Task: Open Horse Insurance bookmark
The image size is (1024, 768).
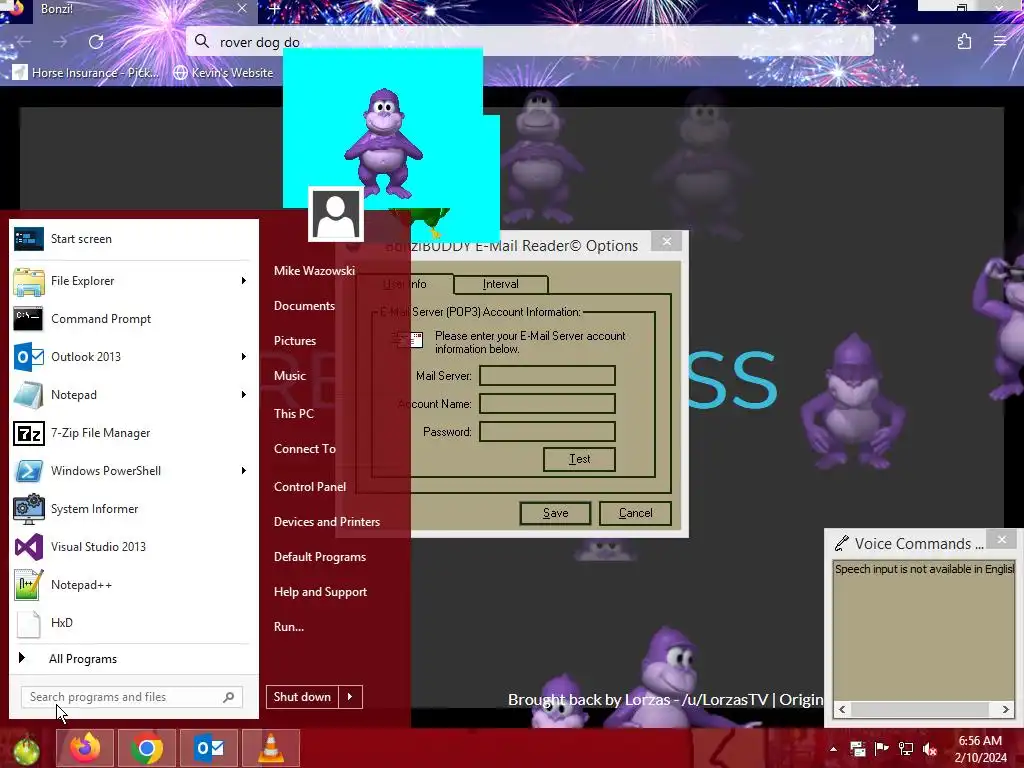Action: 86,72
